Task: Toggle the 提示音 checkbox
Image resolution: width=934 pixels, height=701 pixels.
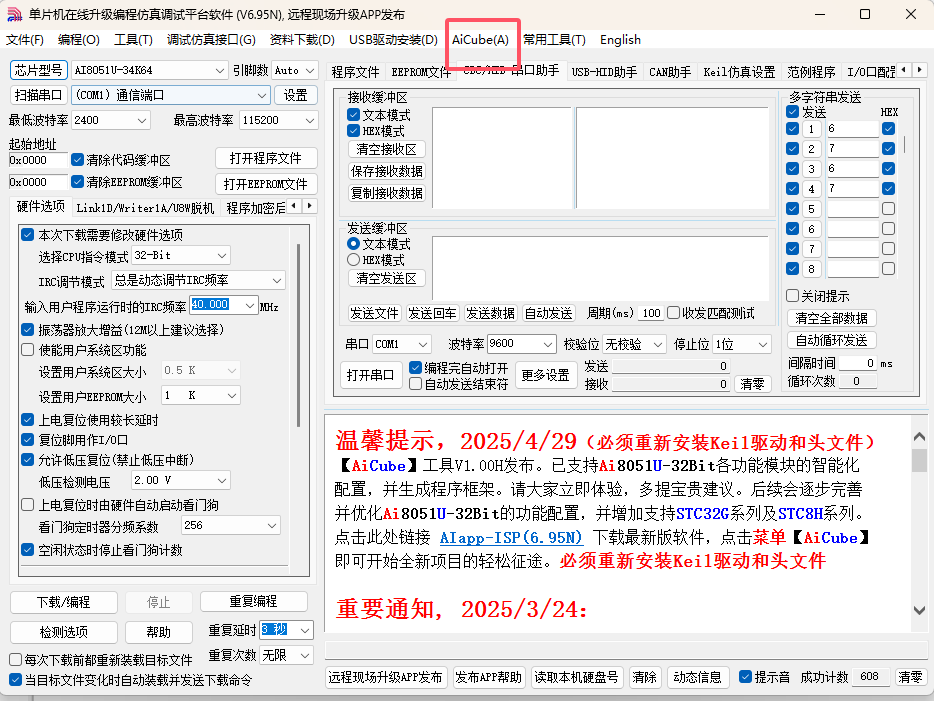Action: click(745, 677)
